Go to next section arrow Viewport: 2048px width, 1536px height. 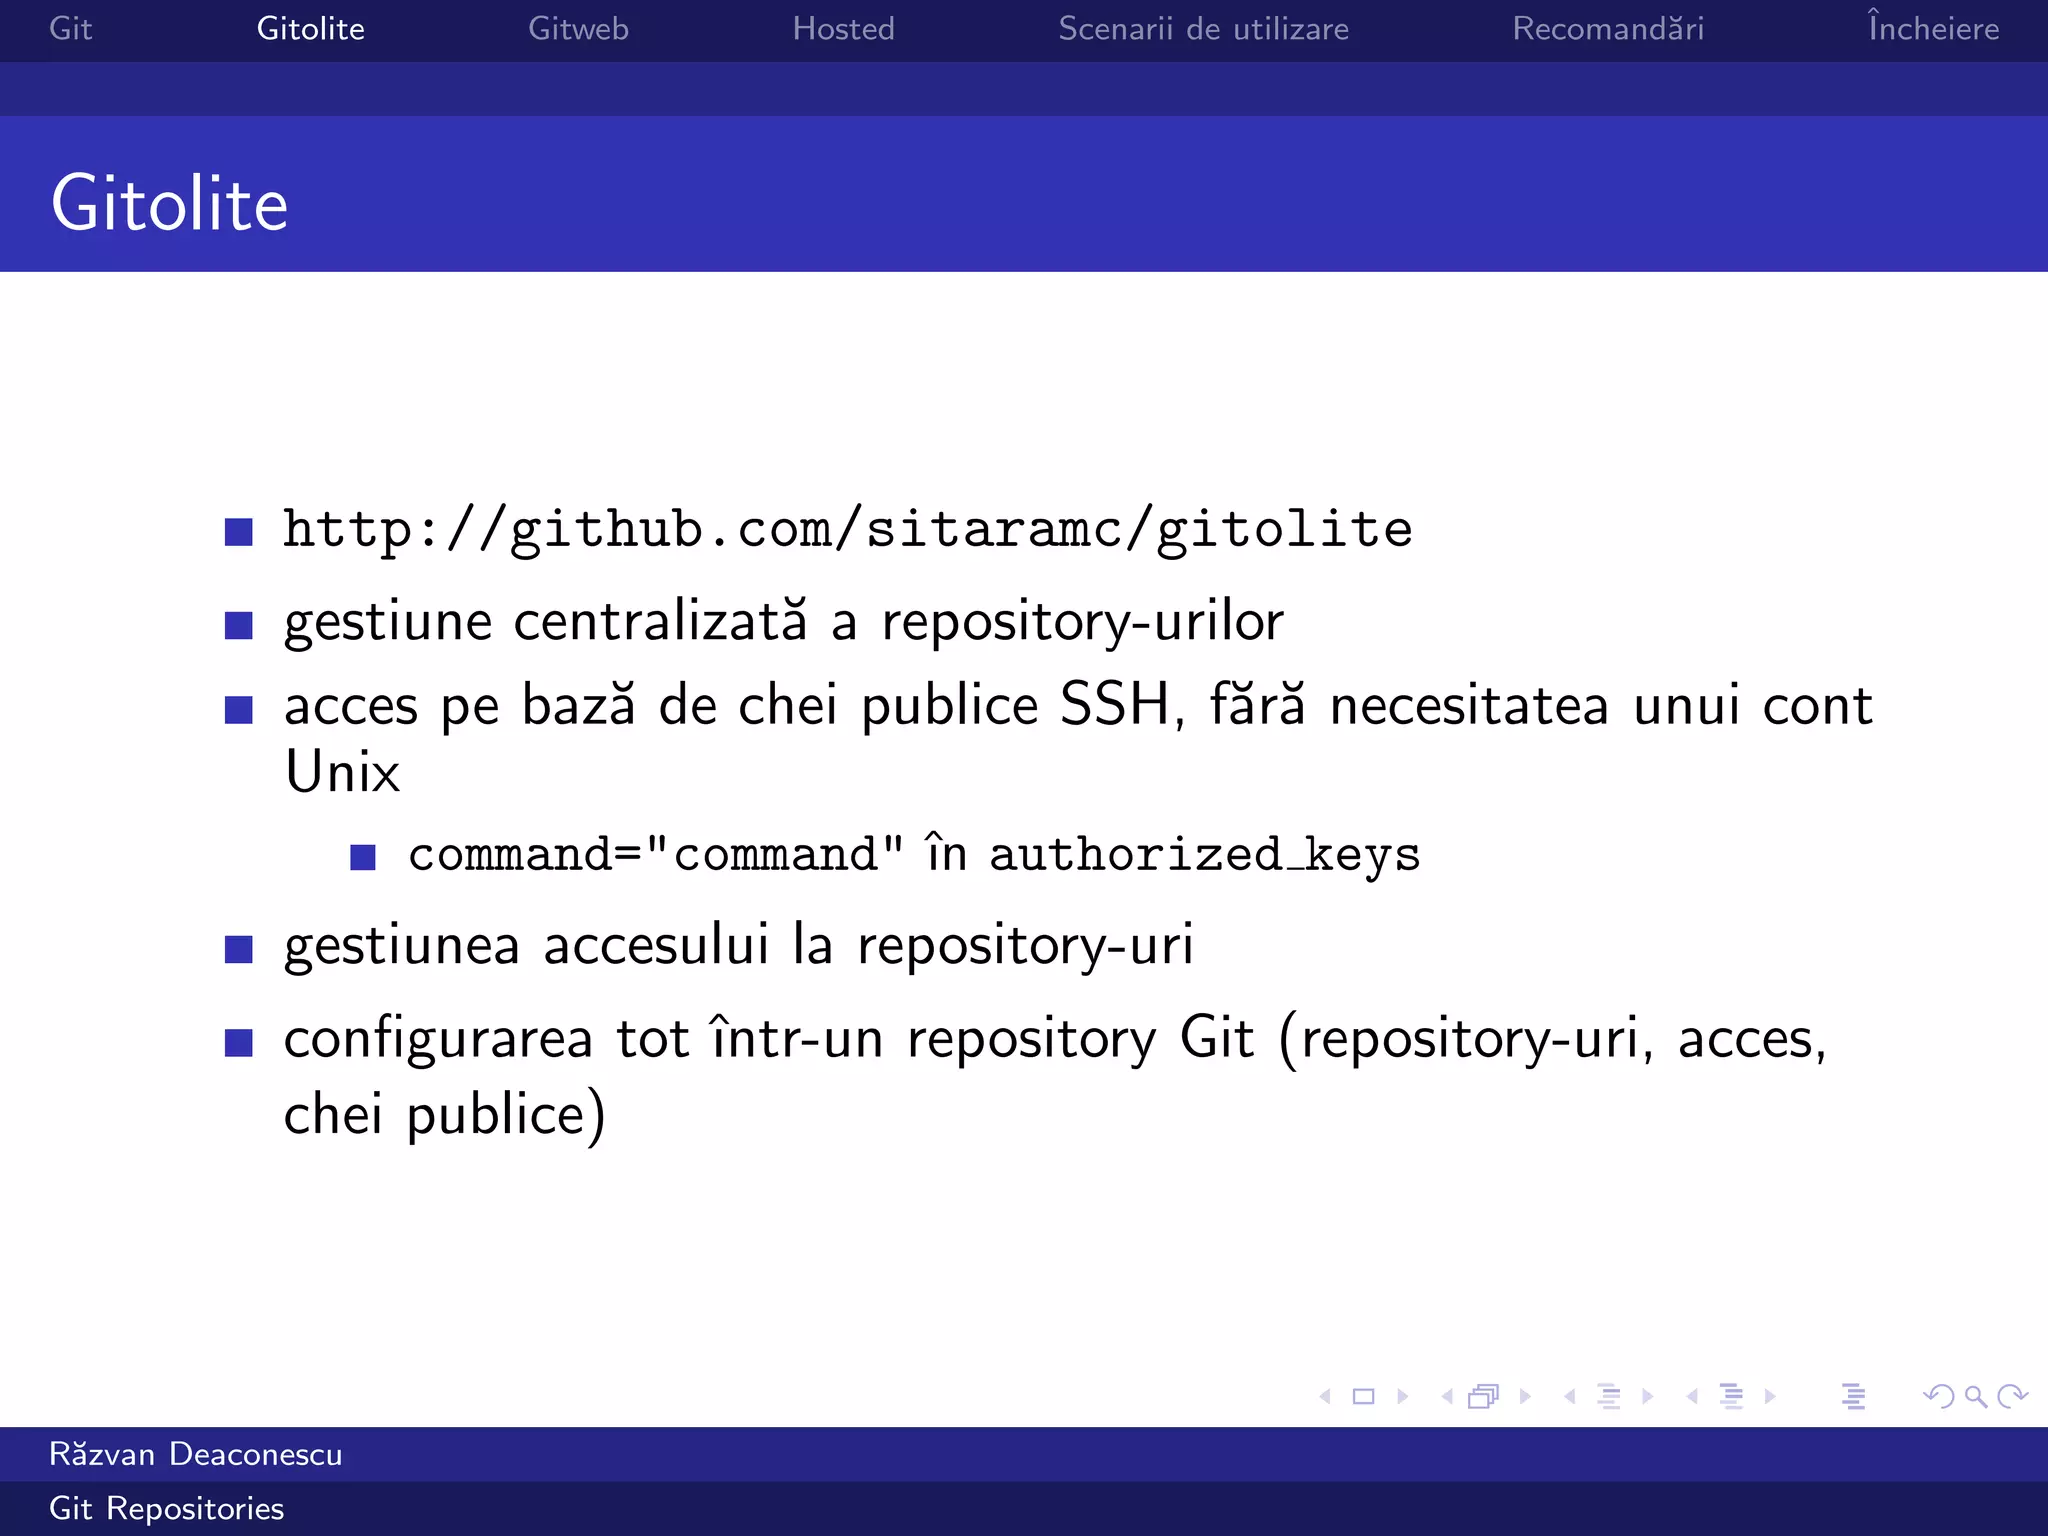click(1770, 1396)
